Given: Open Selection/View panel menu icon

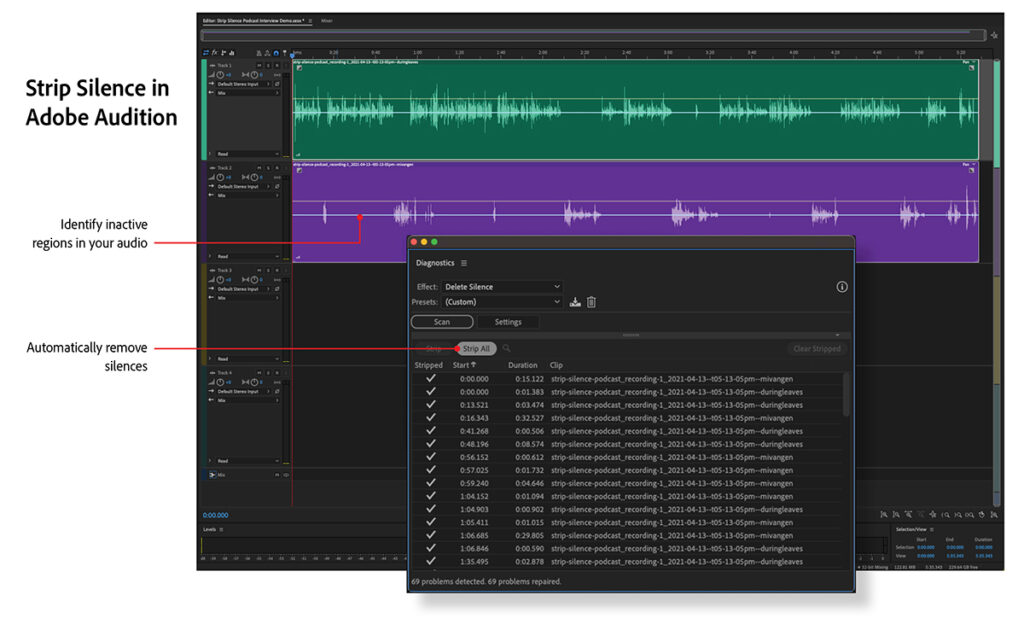Looking at the screenshot, I should coord(932,530).
